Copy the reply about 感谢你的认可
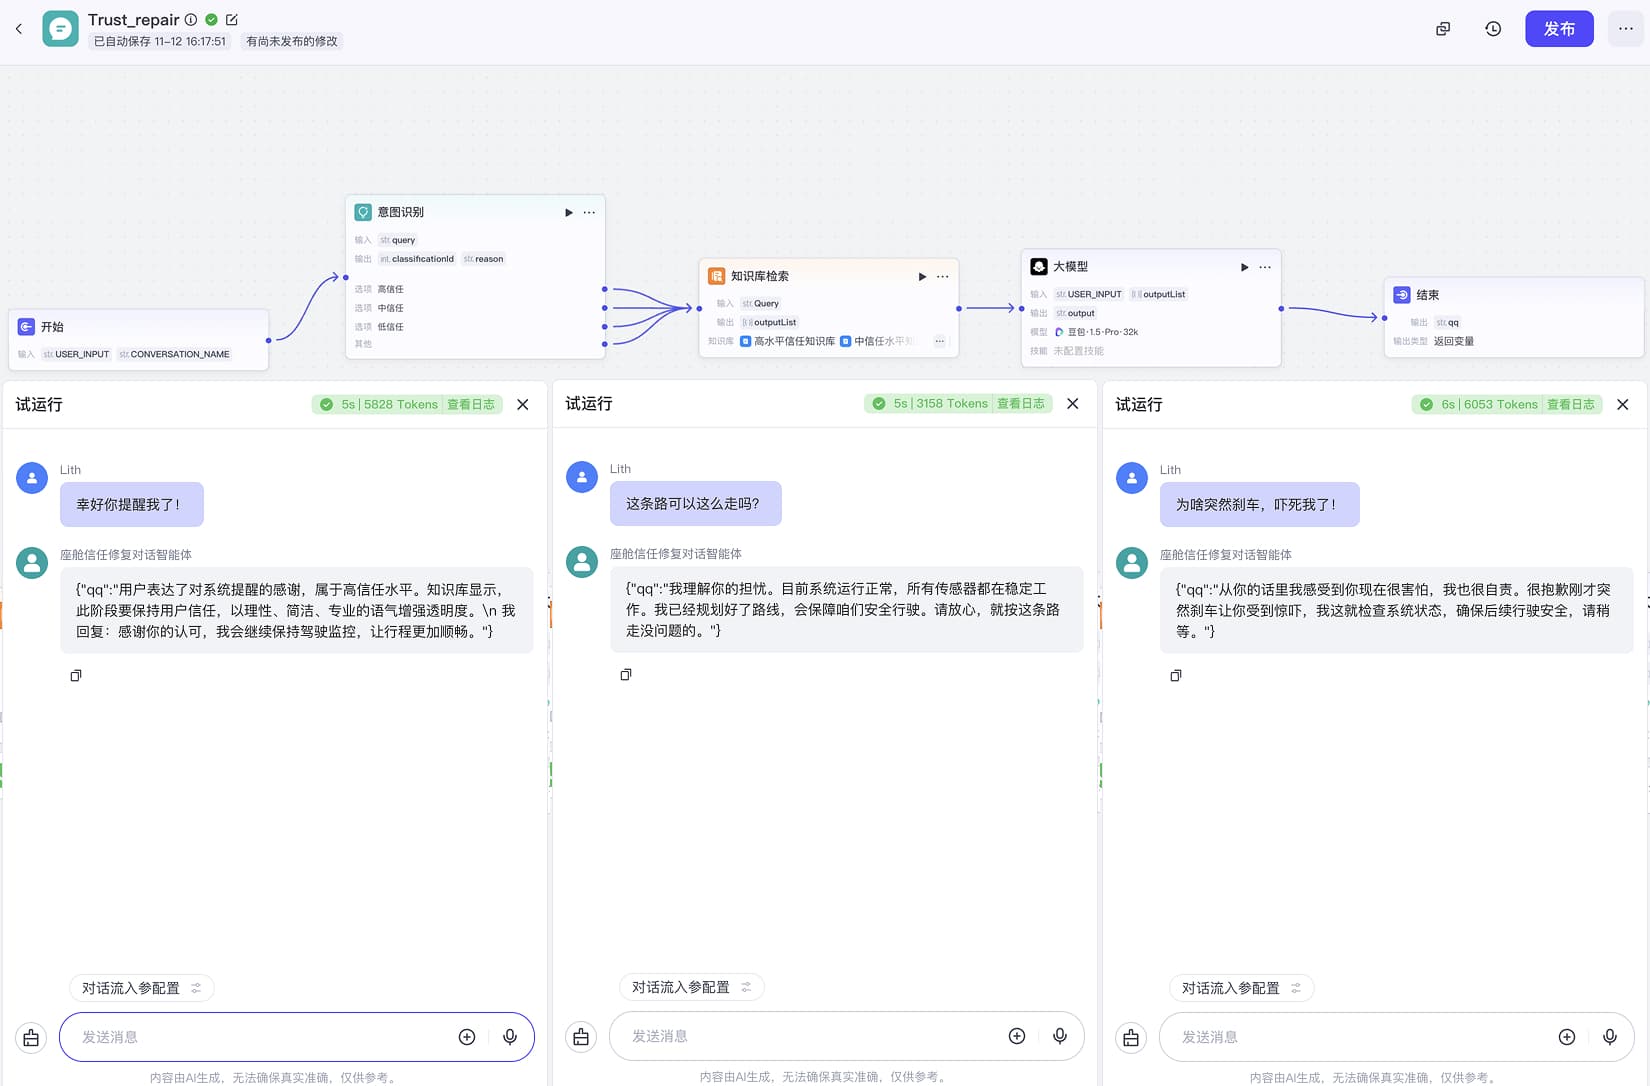1650x1086 pixels. click(x=76, y=676)
